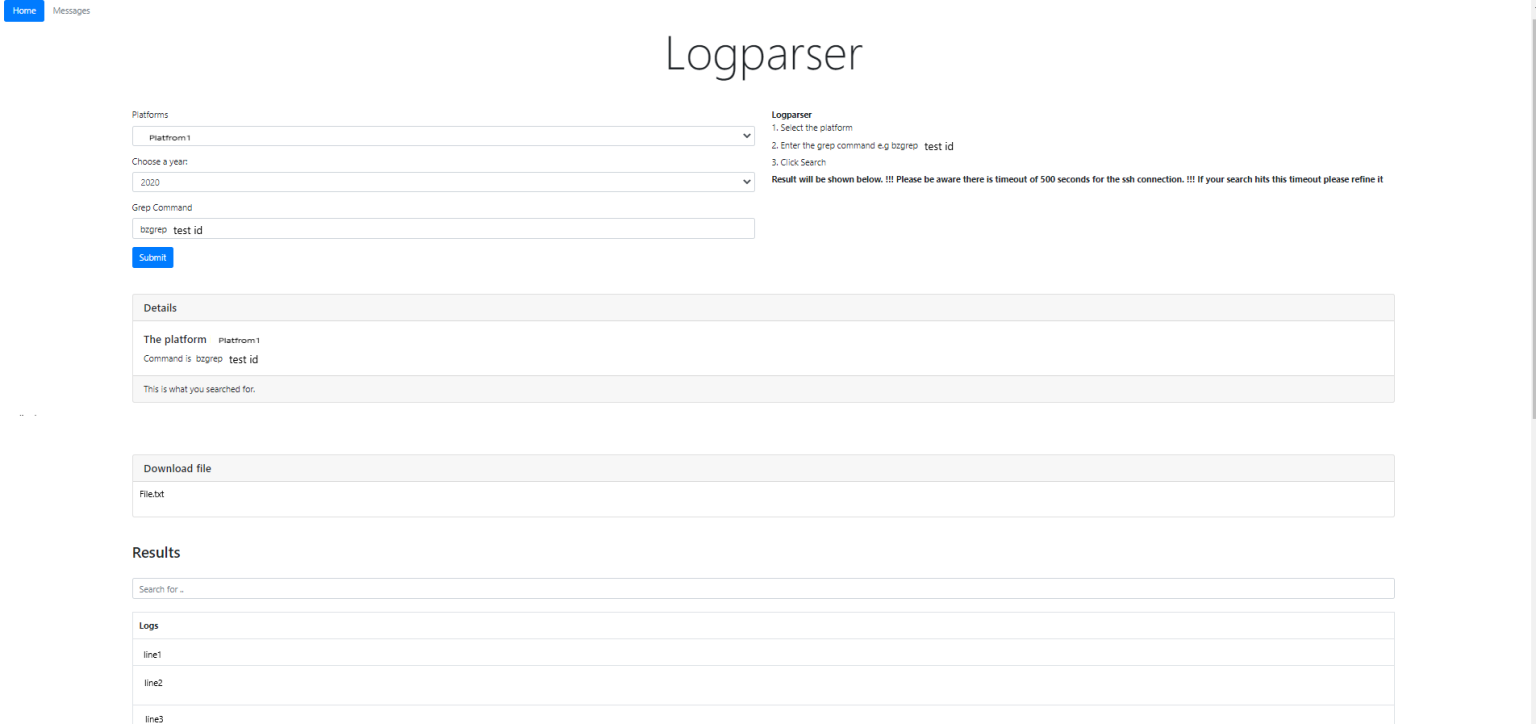Open the Home navigation tab
The image size is (1536, 724).
pyautogui.click(x=24, y=11)
